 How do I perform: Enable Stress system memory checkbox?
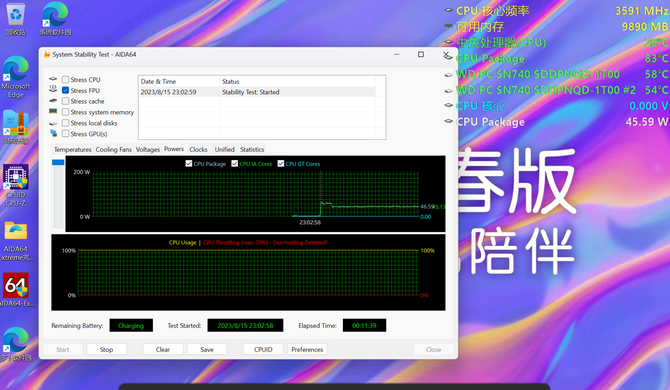[x=65, y=112]
